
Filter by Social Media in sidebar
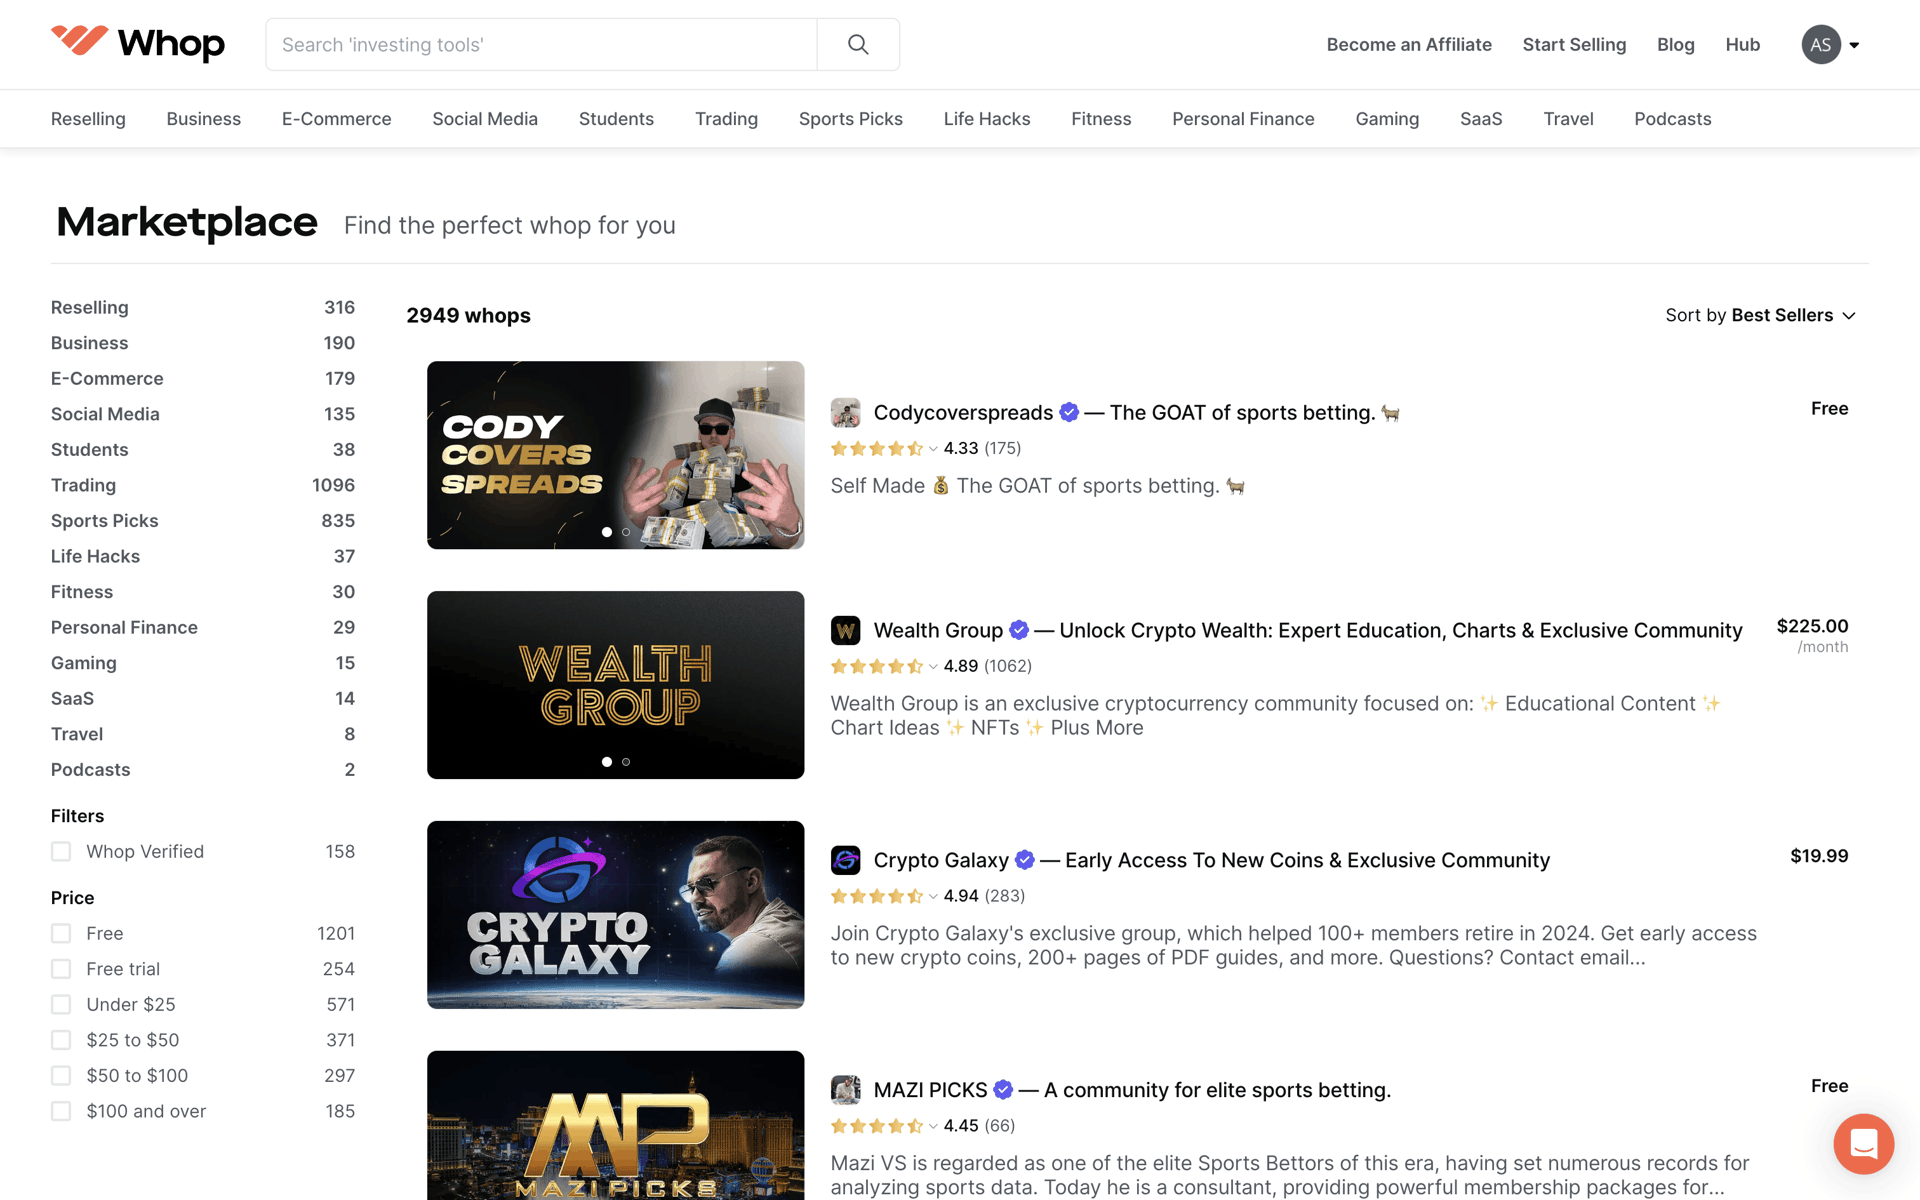(x=203, y=414)
